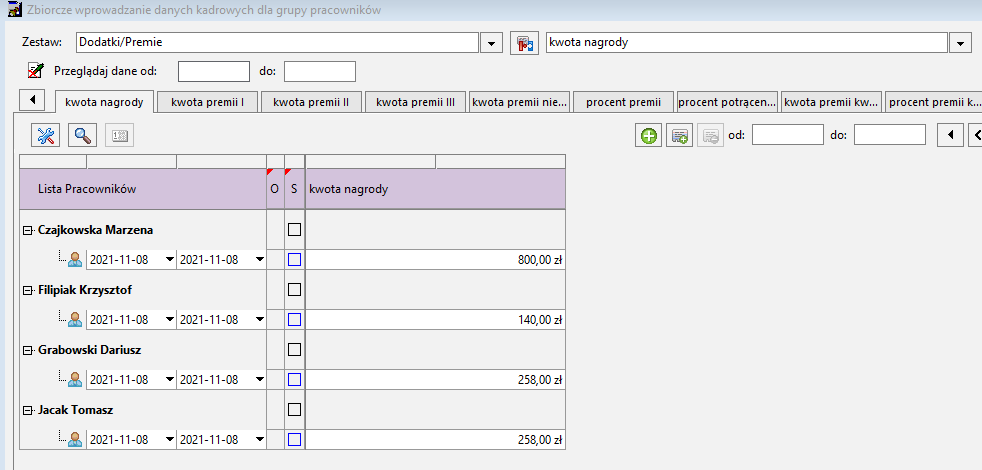Click the wrench and screwdriver settings icon

46,135
